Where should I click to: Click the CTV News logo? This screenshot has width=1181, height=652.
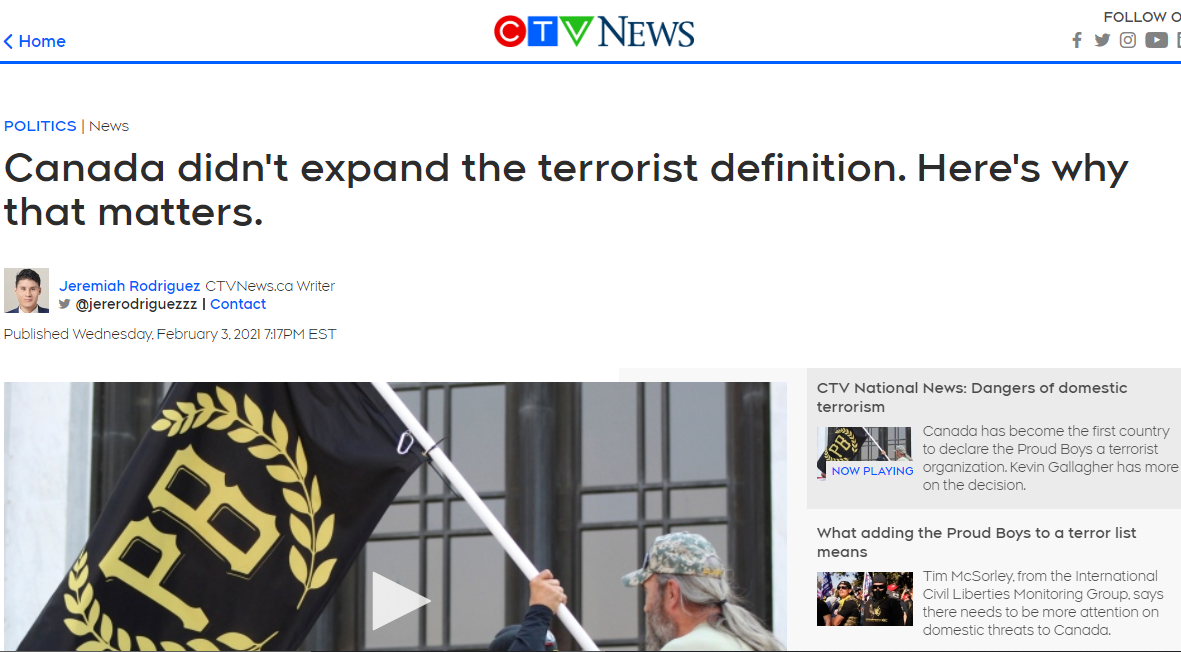tap(594, 32)
